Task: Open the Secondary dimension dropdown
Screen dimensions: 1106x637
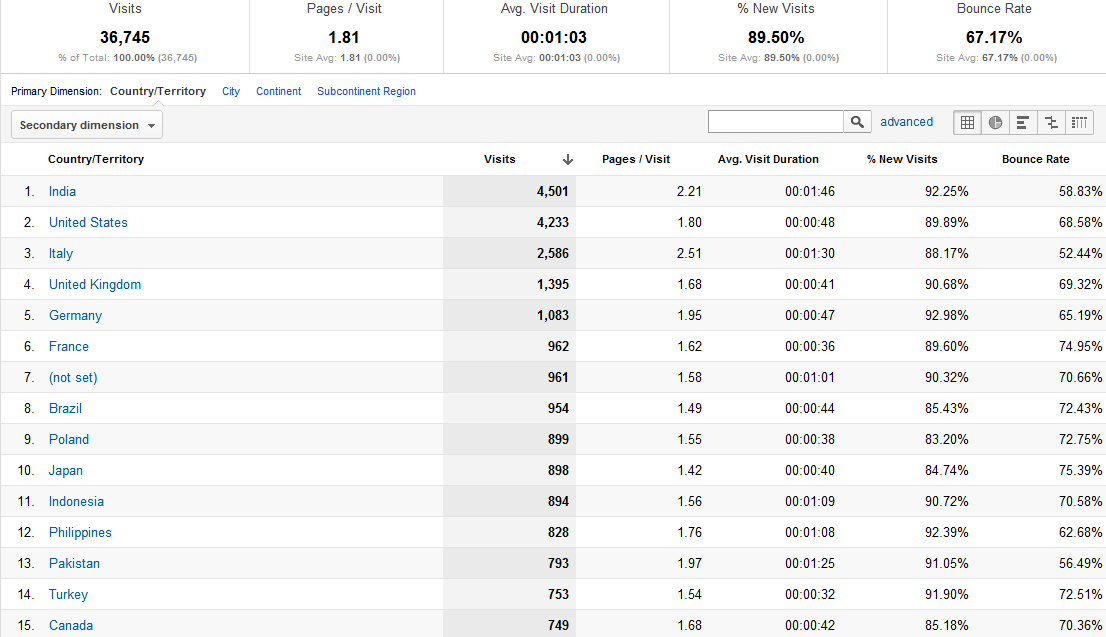Action: point(87,125)
